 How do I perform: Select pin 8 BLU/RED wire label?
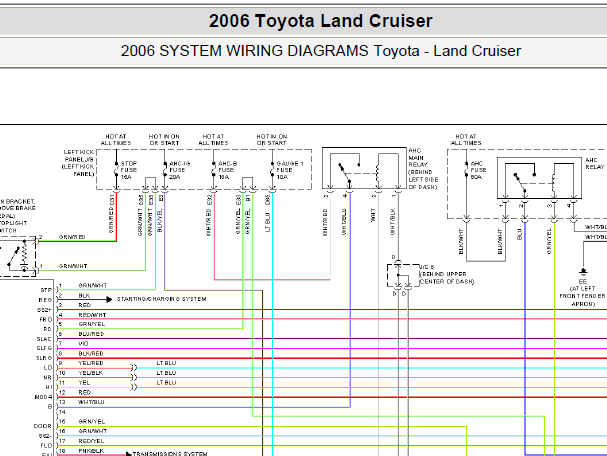[x=91, y=353]
